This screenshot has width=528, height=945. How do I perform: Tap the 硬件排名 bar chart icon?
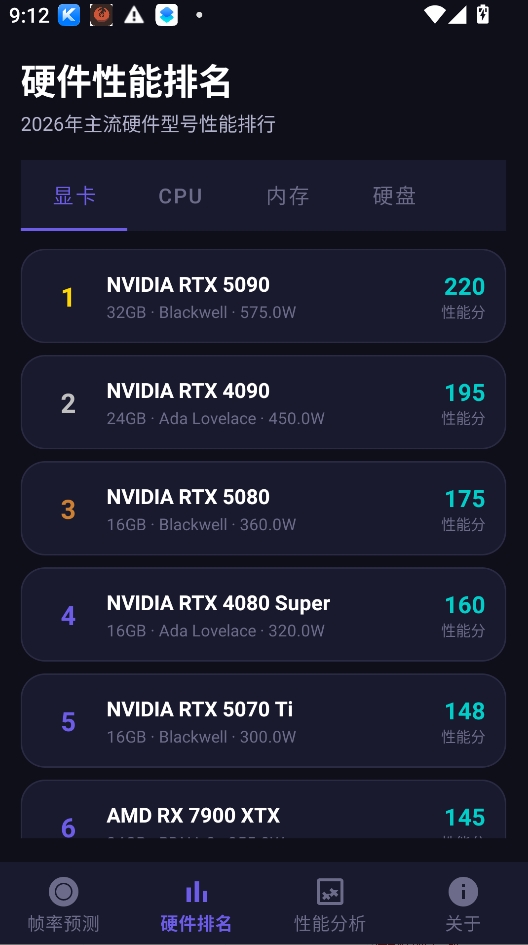pyautogui.click(x=196, y=891)
